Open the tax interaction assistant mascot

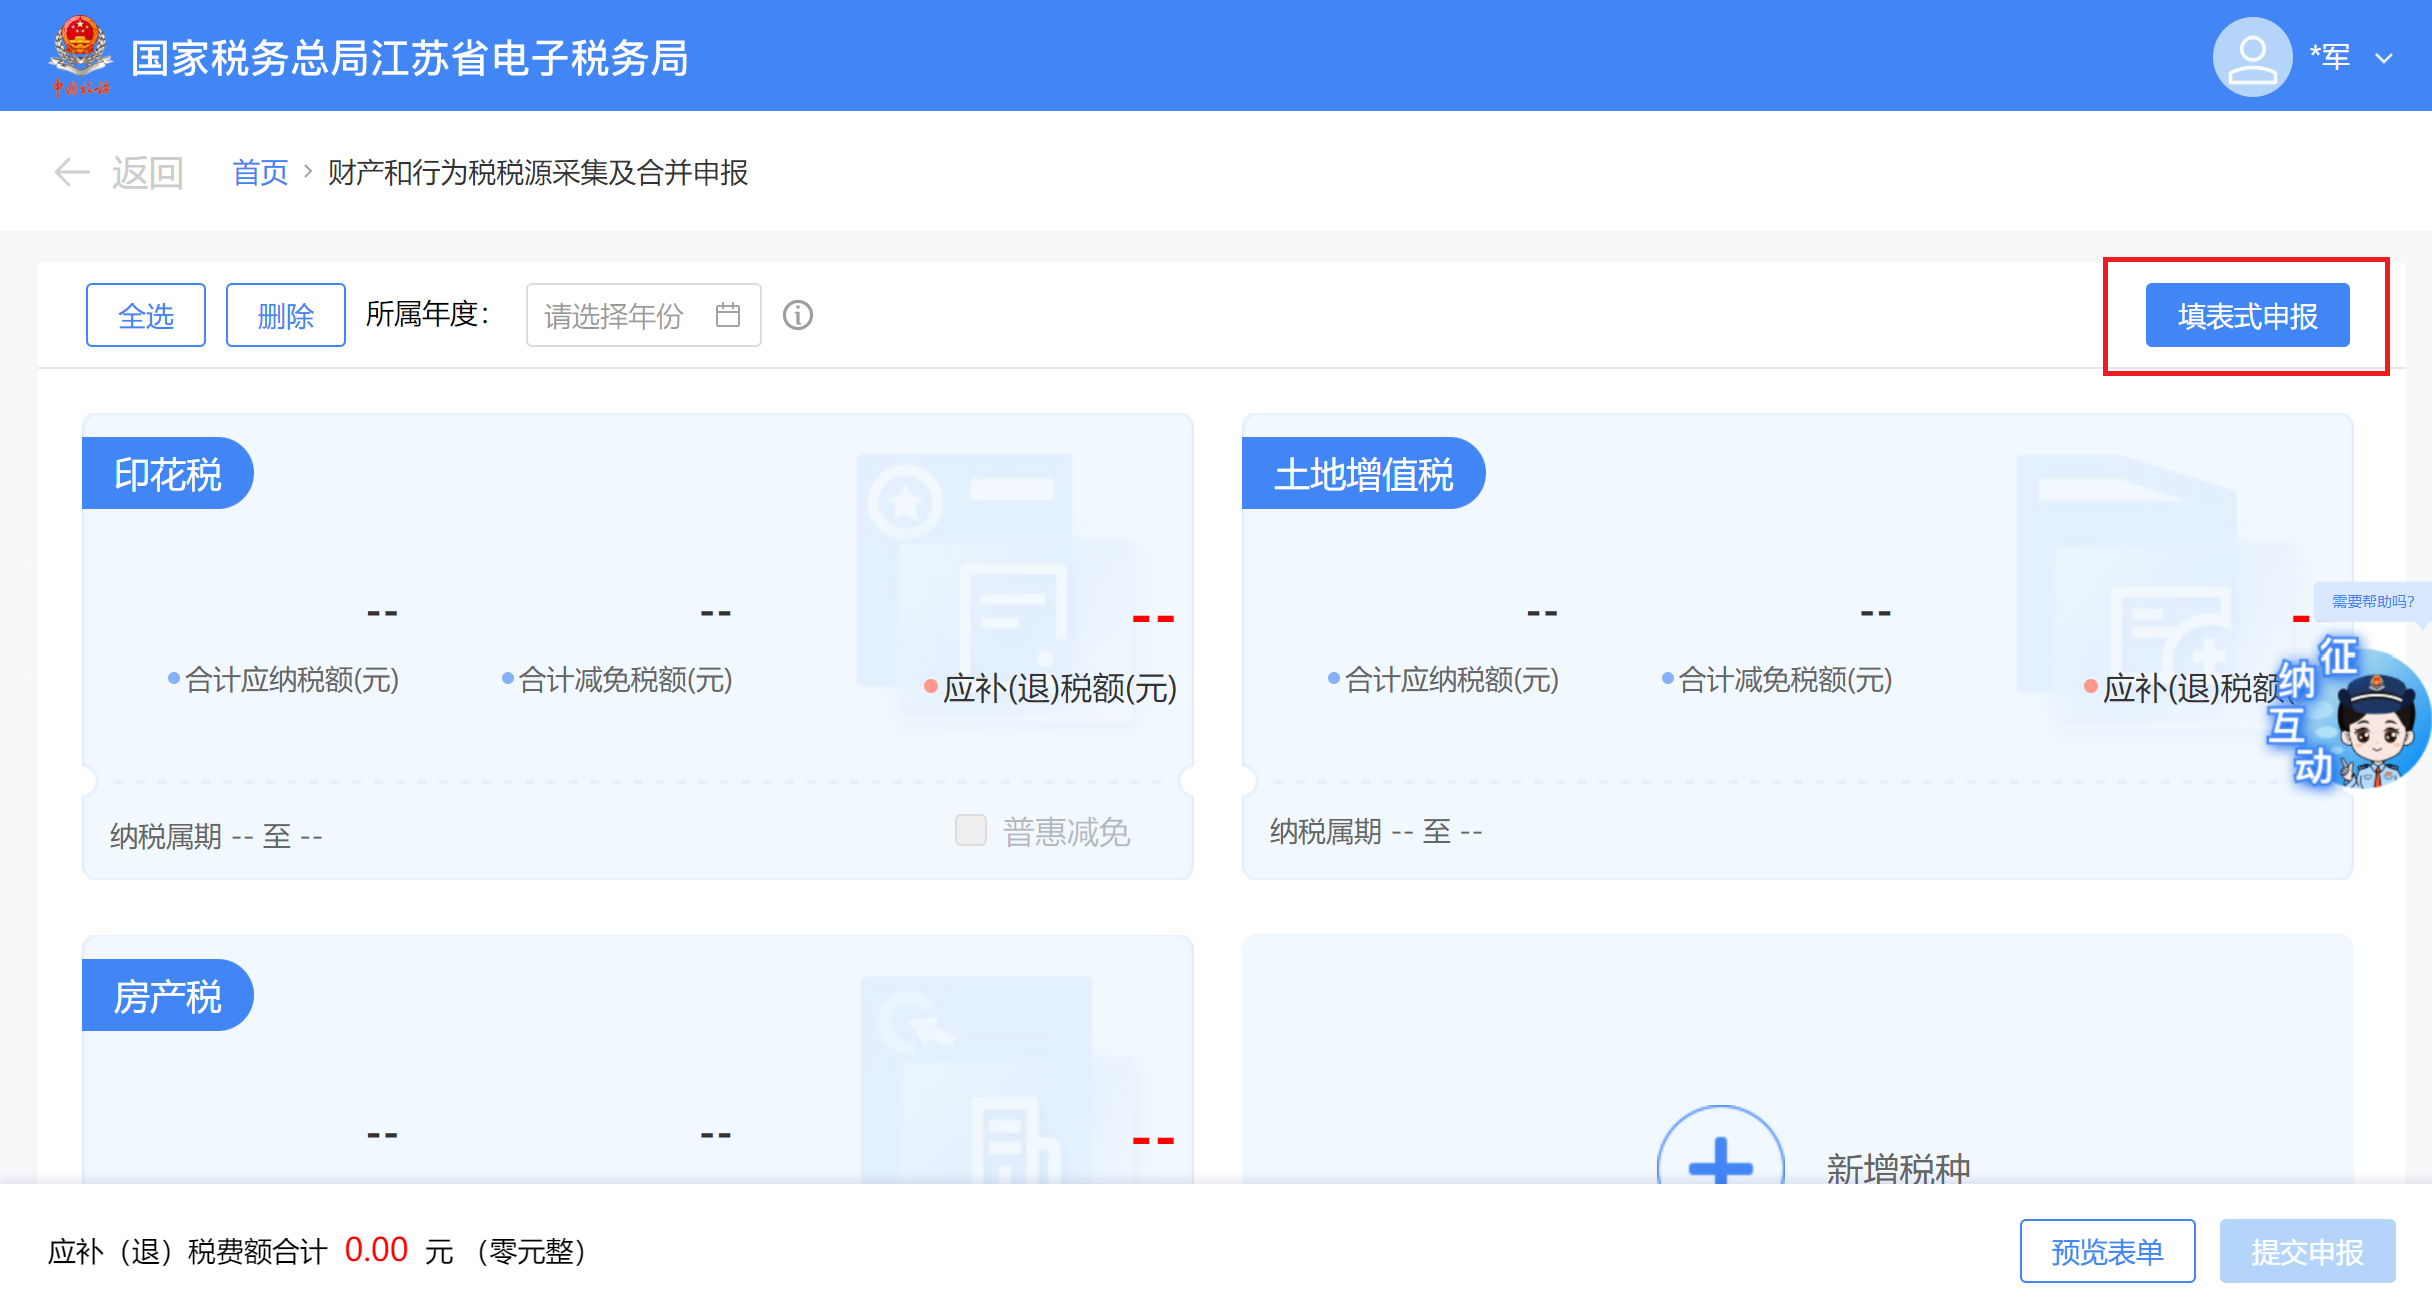(x=2375, y=725)
